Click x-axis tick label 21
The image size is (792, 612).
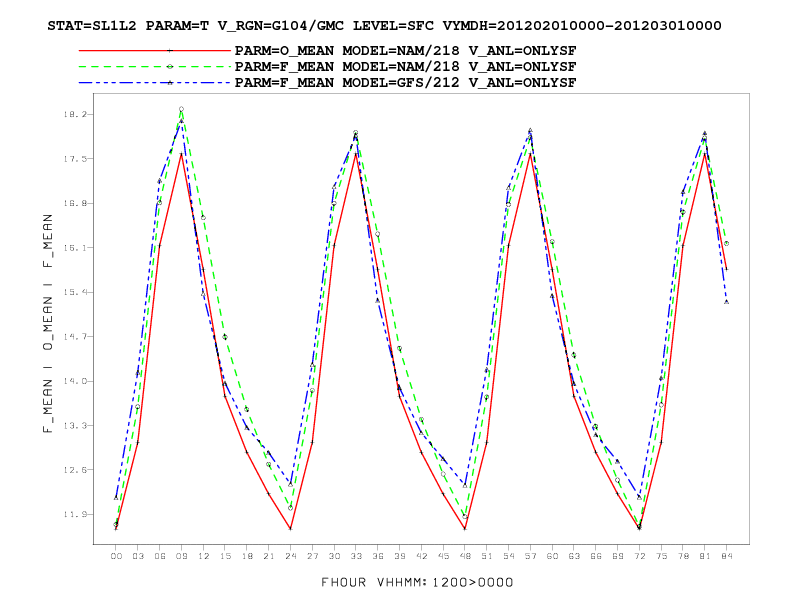click(x=269, y=556)
